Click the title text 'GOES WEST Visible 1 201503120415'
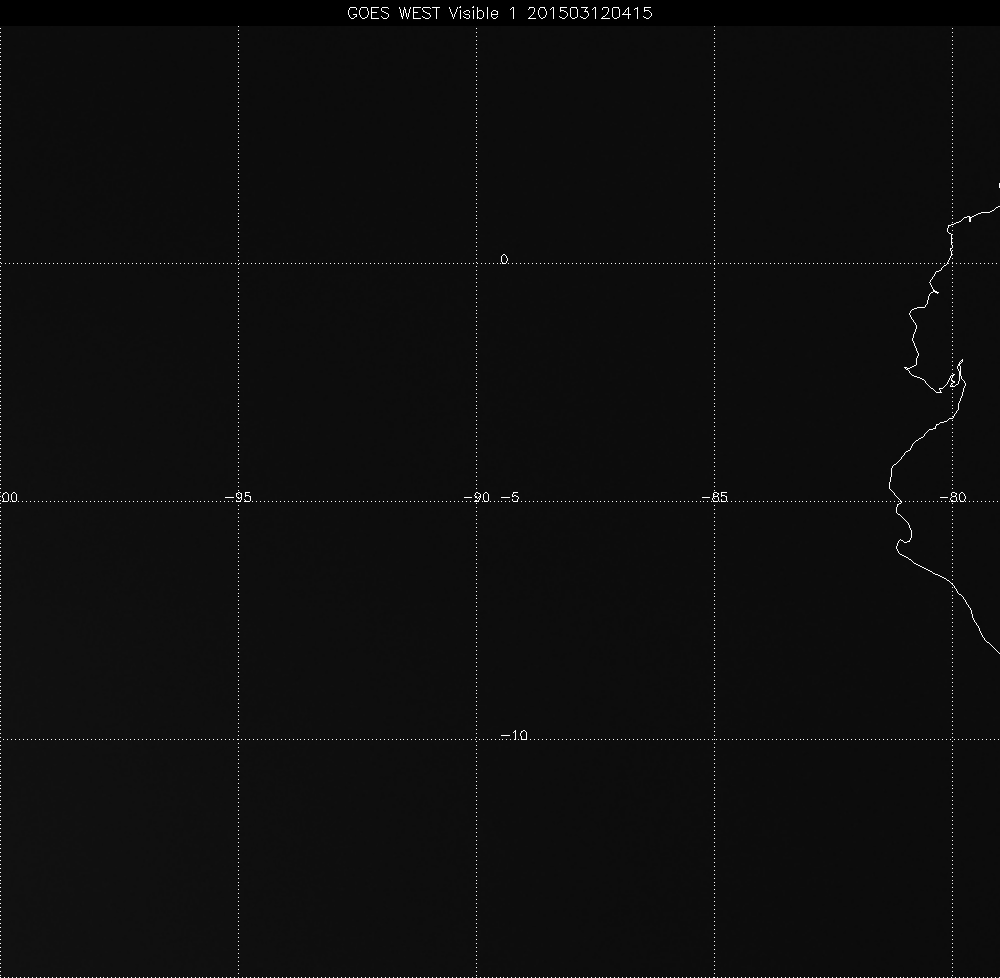The height and width of the screenshot is (978, 1000). [x=499, y=13]
